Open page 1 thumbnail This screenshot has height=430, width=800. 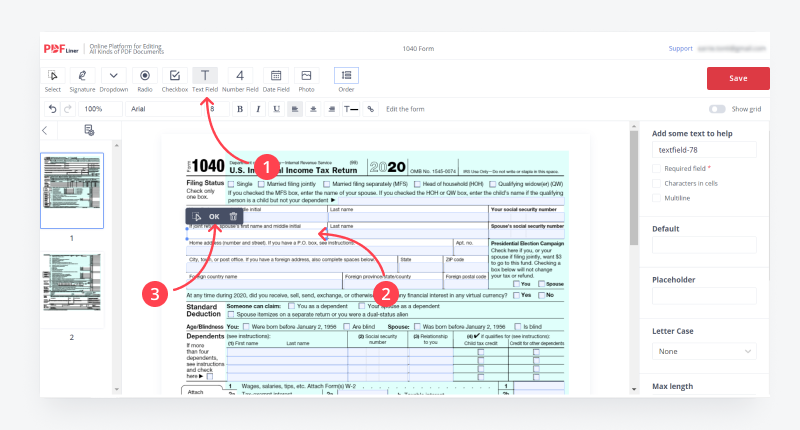(72, 190)
